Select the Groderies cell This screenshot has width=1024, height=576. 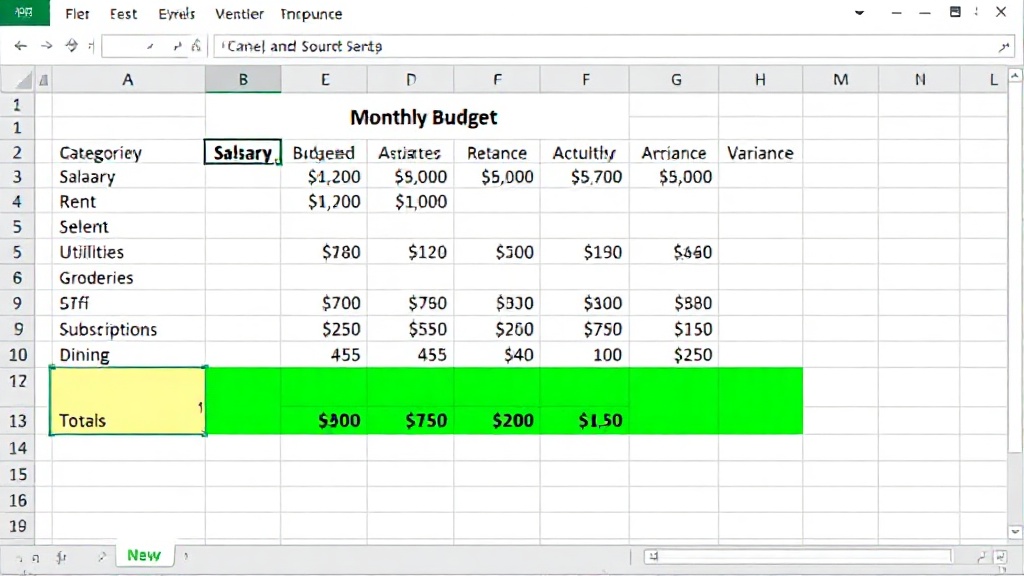click(128, 278)
